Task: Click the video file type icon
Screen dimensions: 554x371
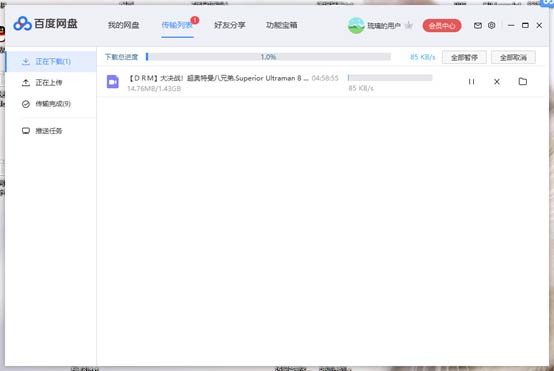Action: pyautogui.click(x=113, y=82)
